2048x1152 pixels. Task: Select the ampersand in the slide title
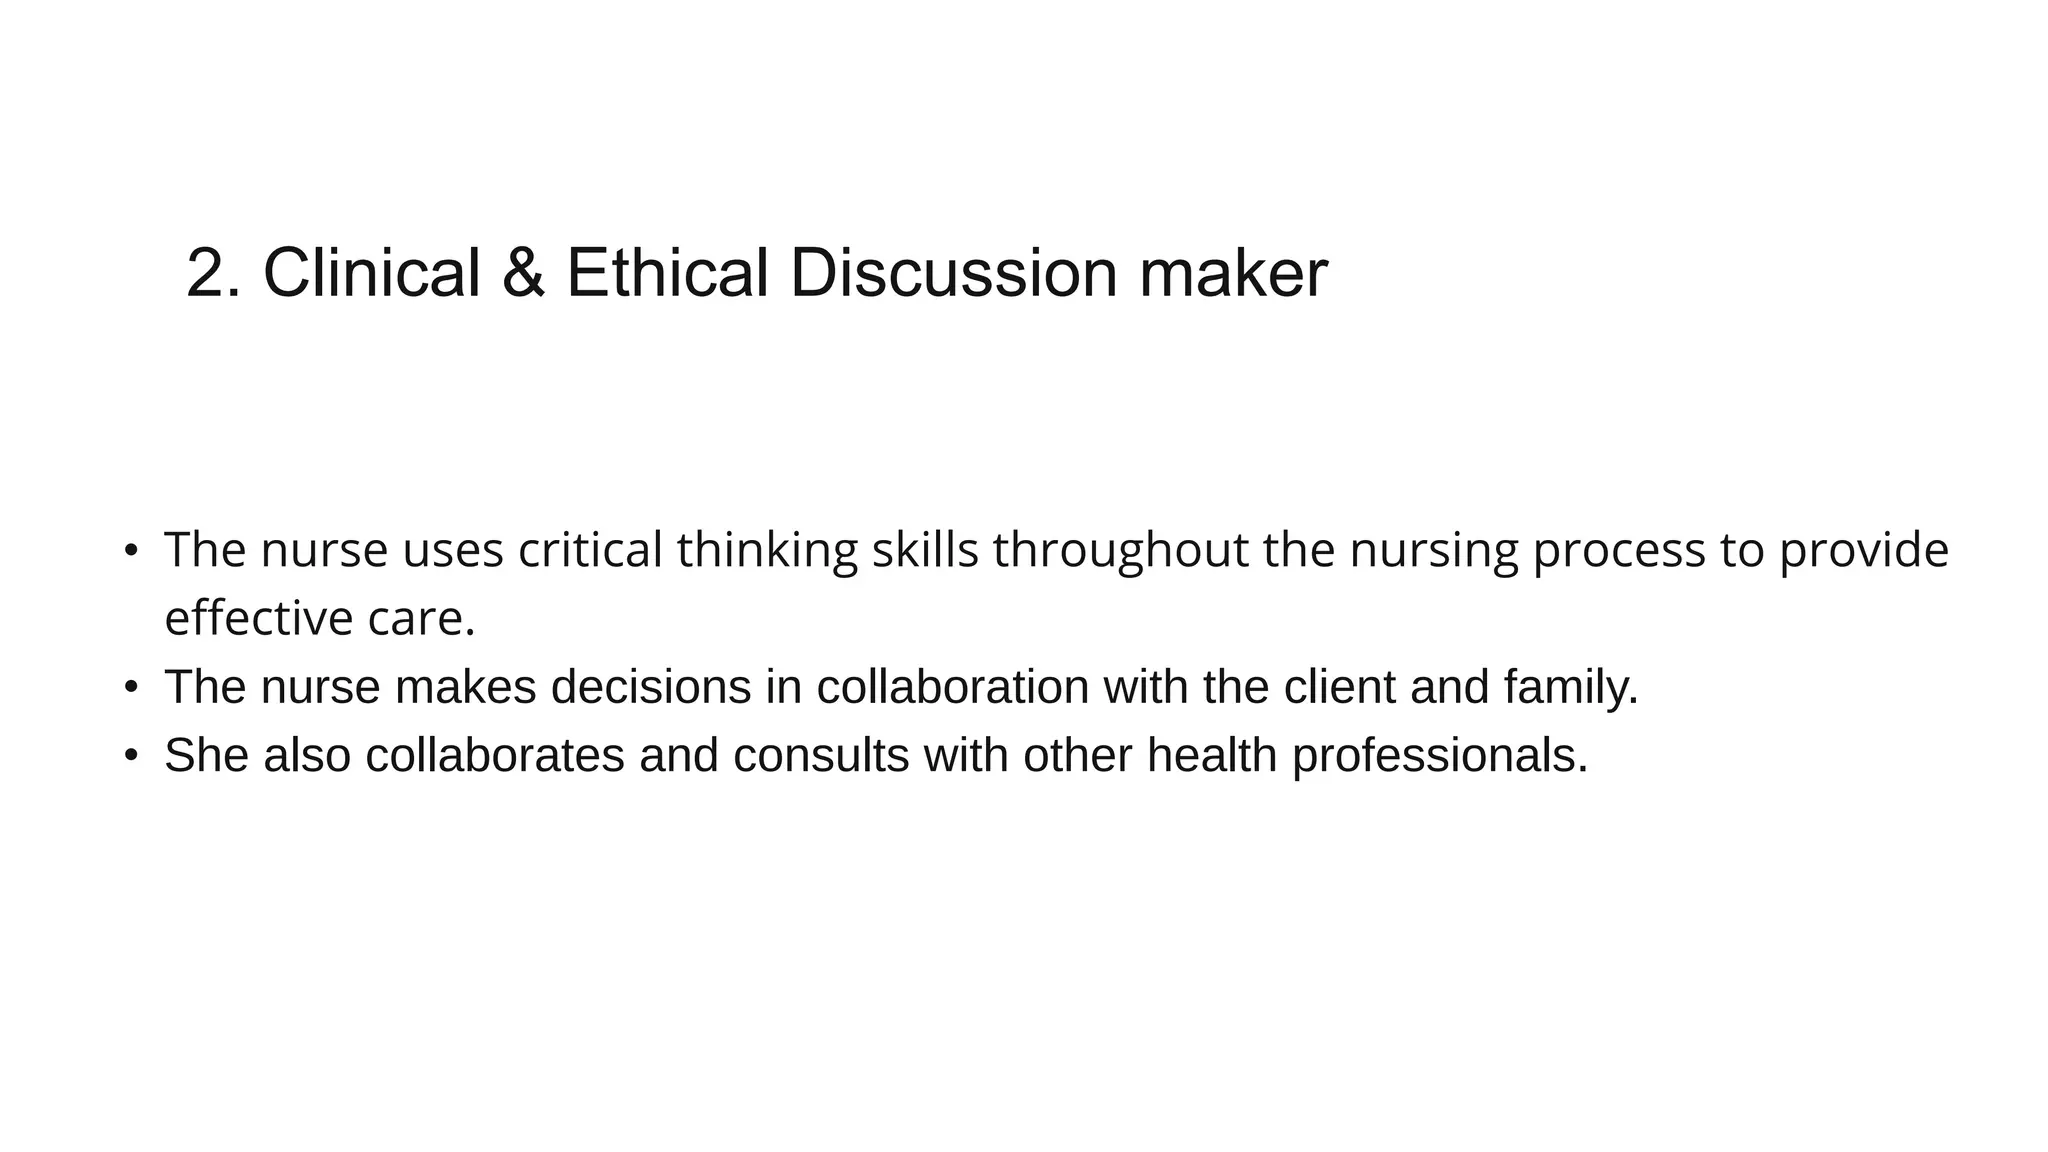(523, 273)
